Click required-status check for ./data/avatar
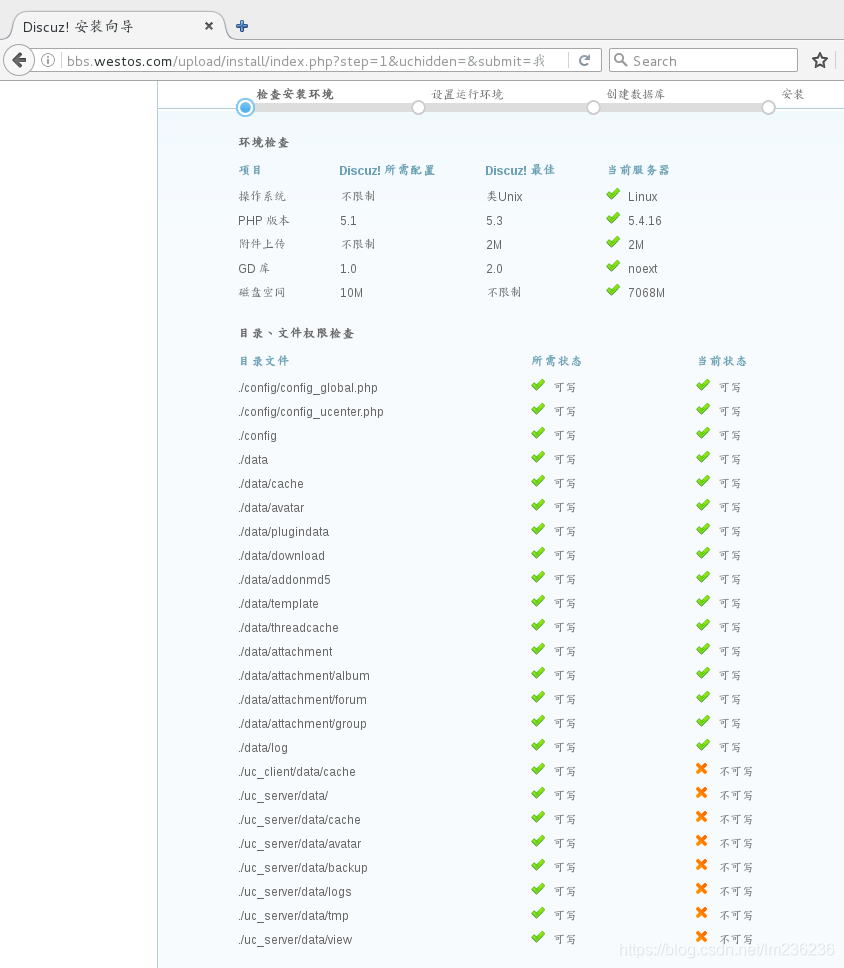The width and height of the screenshot is (844, 968). 538,505
